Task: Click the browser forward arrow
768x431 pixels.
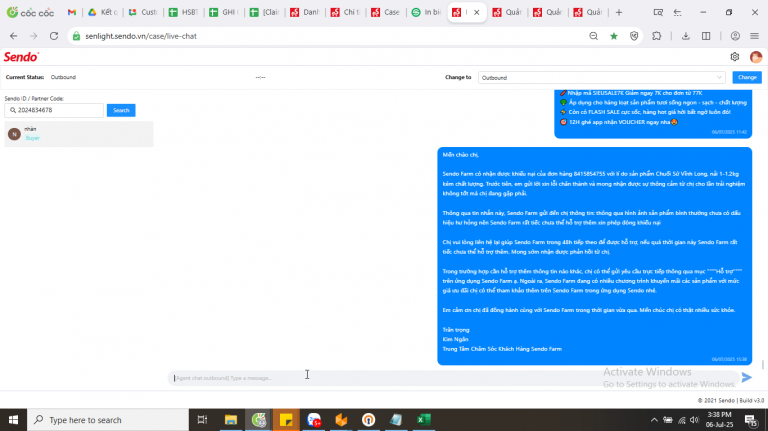Action: tap(33, 36)
